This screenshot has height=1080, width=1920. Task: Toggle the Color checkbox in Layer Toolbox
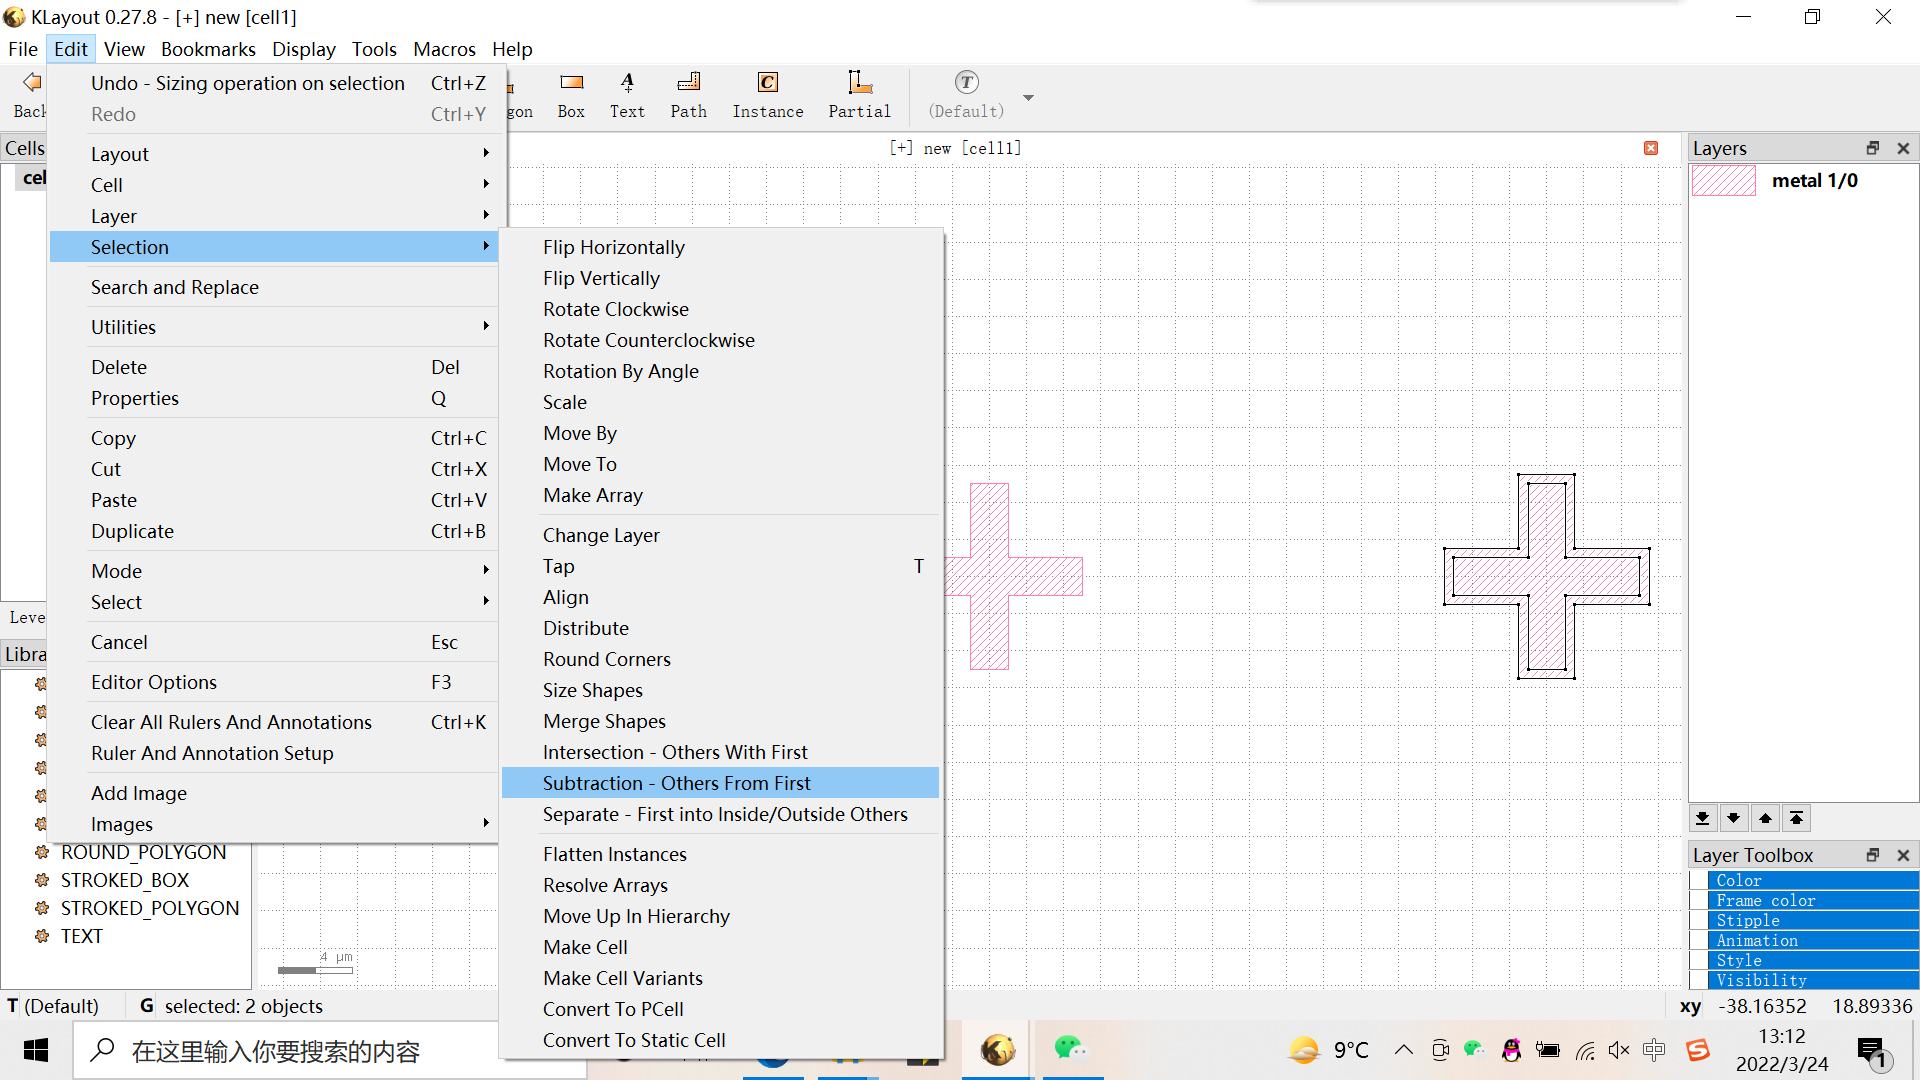point(1699,880)
